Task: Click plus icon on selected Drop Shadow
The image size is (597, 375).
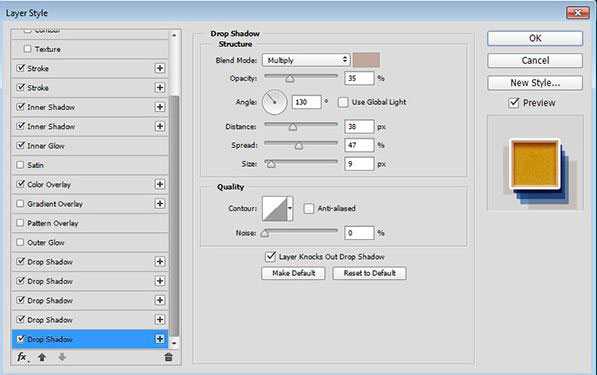Action: click(x=160, y=339)
